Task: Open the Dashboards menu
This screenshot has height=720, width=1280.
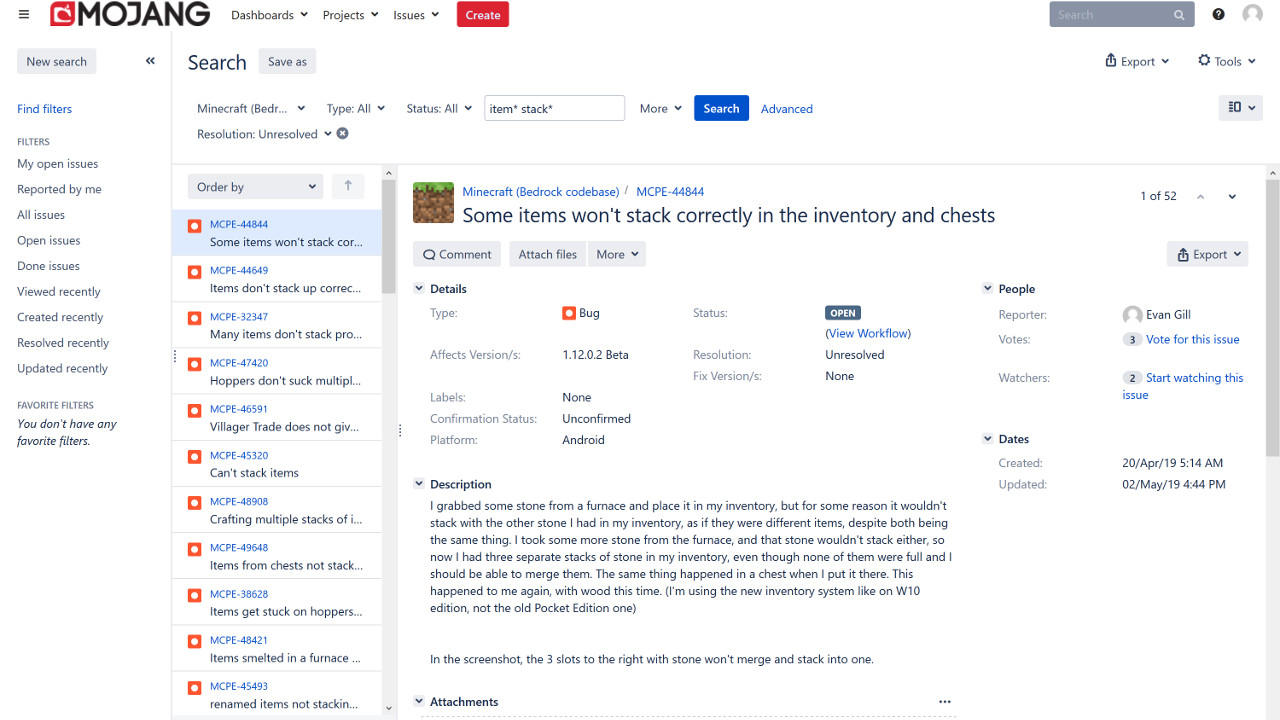Action: point(269,15)
